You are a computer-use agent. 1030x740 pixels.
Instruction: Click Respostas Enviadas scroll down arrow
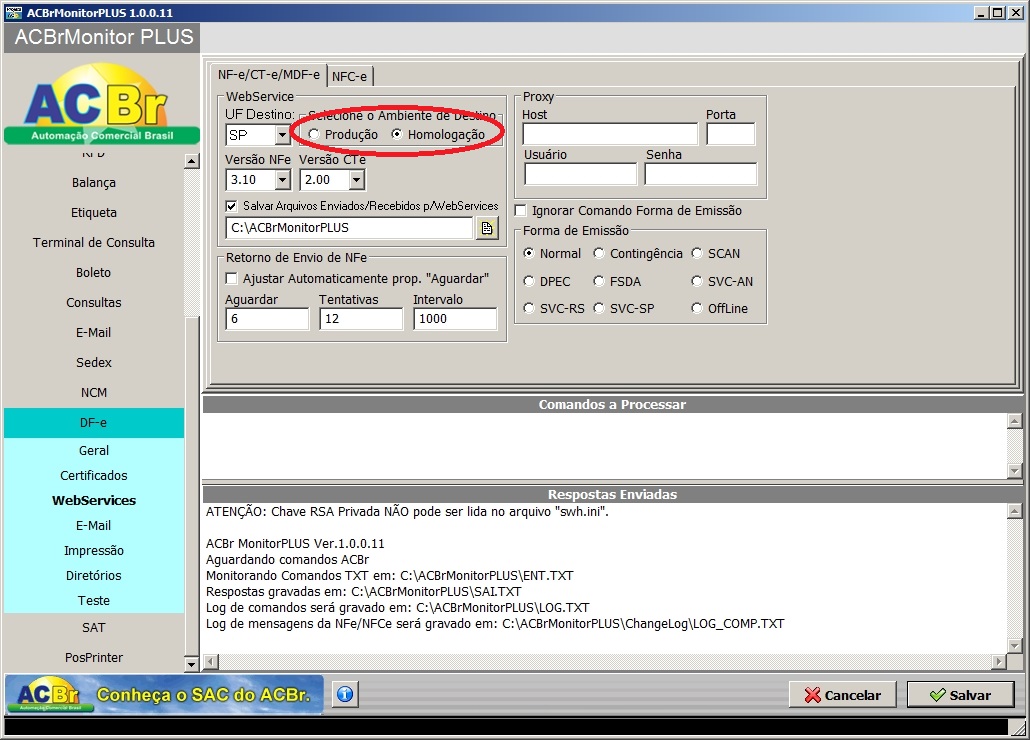(x=1014, y=647)
